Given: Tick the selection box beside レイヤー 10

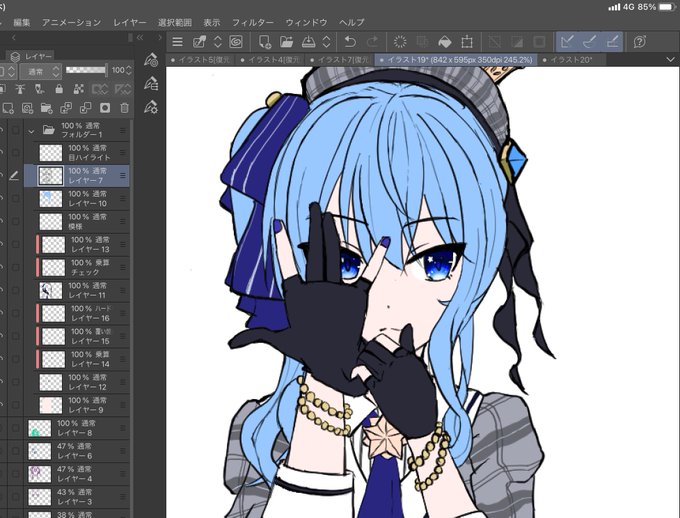Looking at the screenshot, I should (x=15, y=198).
